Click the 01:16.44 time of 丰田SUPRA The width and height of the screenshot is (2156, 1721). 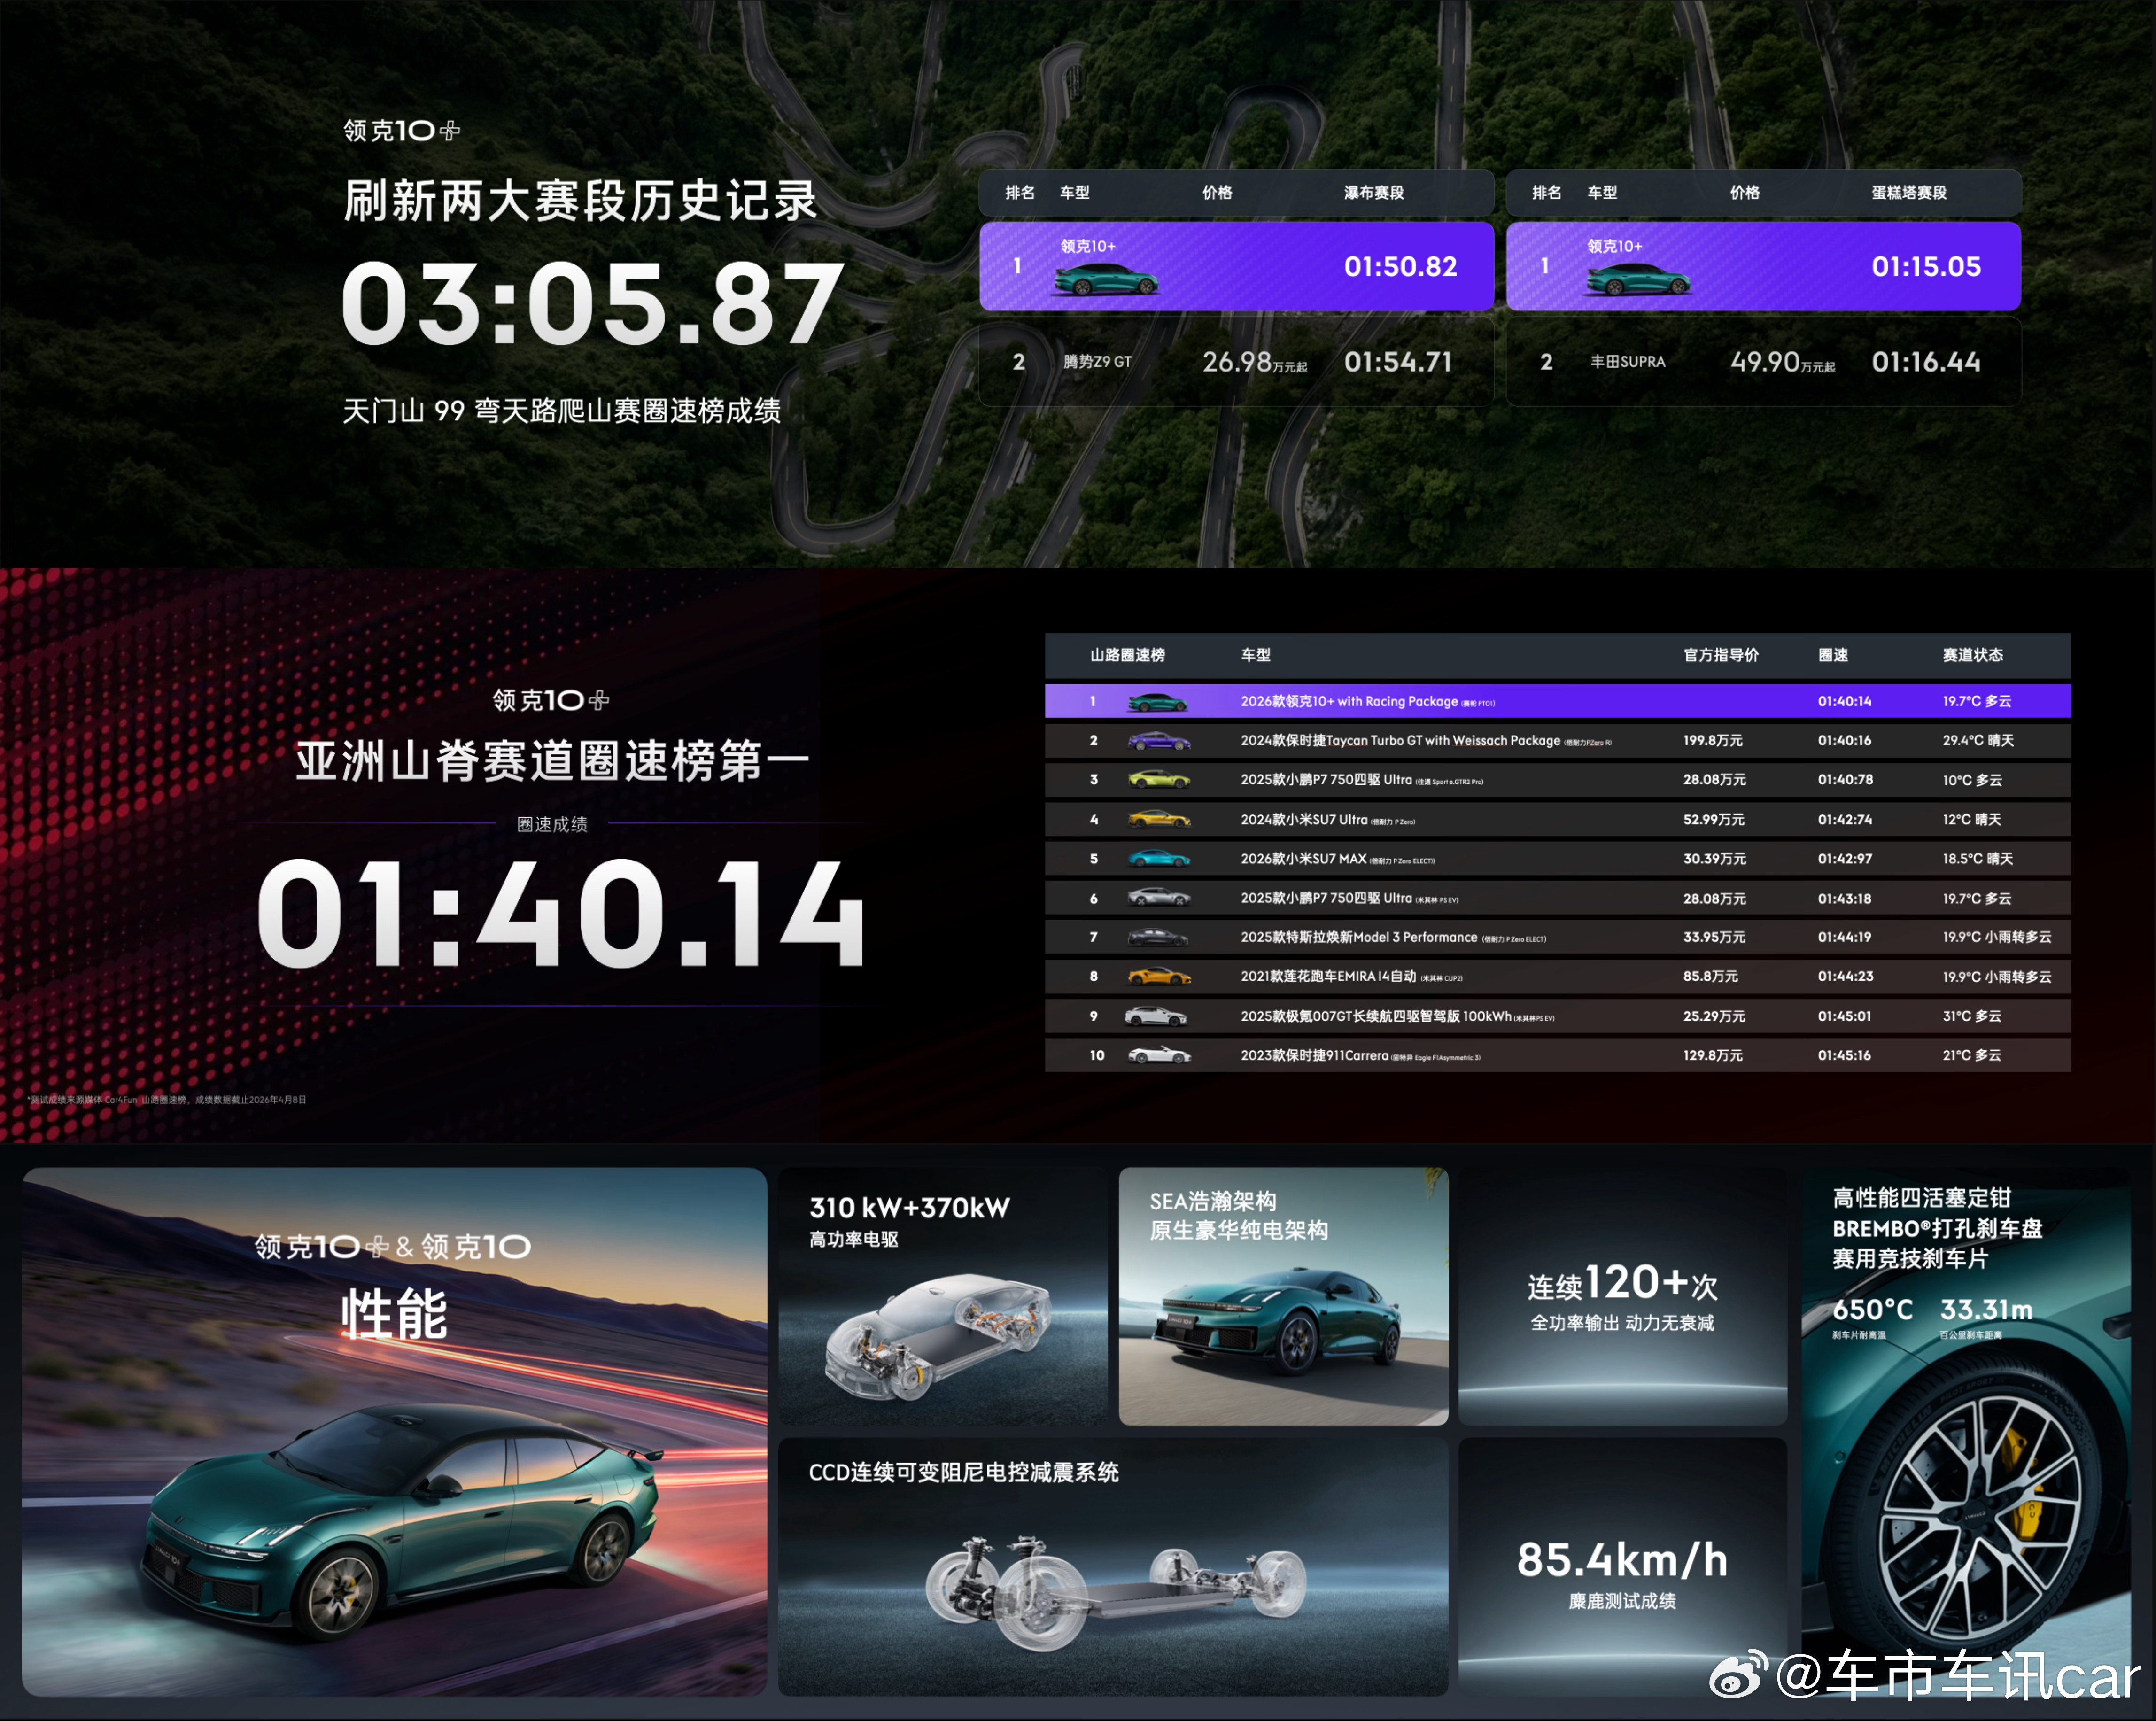point(1926,362)
